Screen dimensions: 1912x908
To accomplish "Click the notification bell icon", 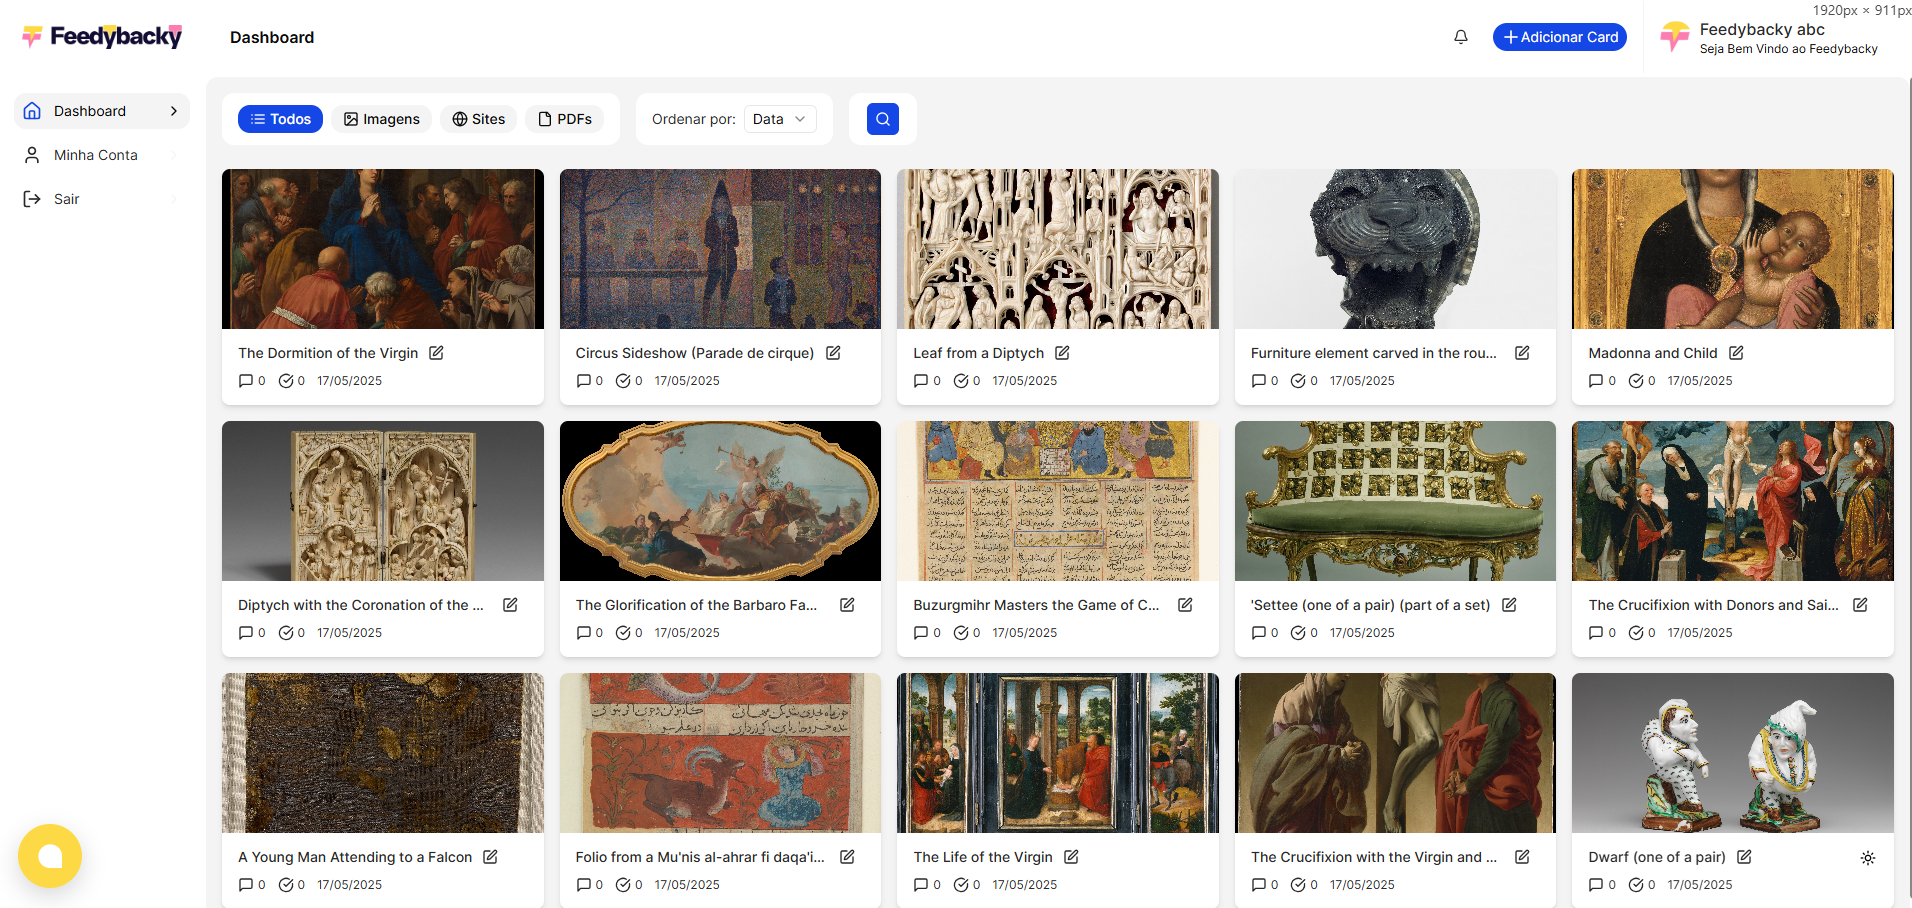I will click(x=1460, y=37).
